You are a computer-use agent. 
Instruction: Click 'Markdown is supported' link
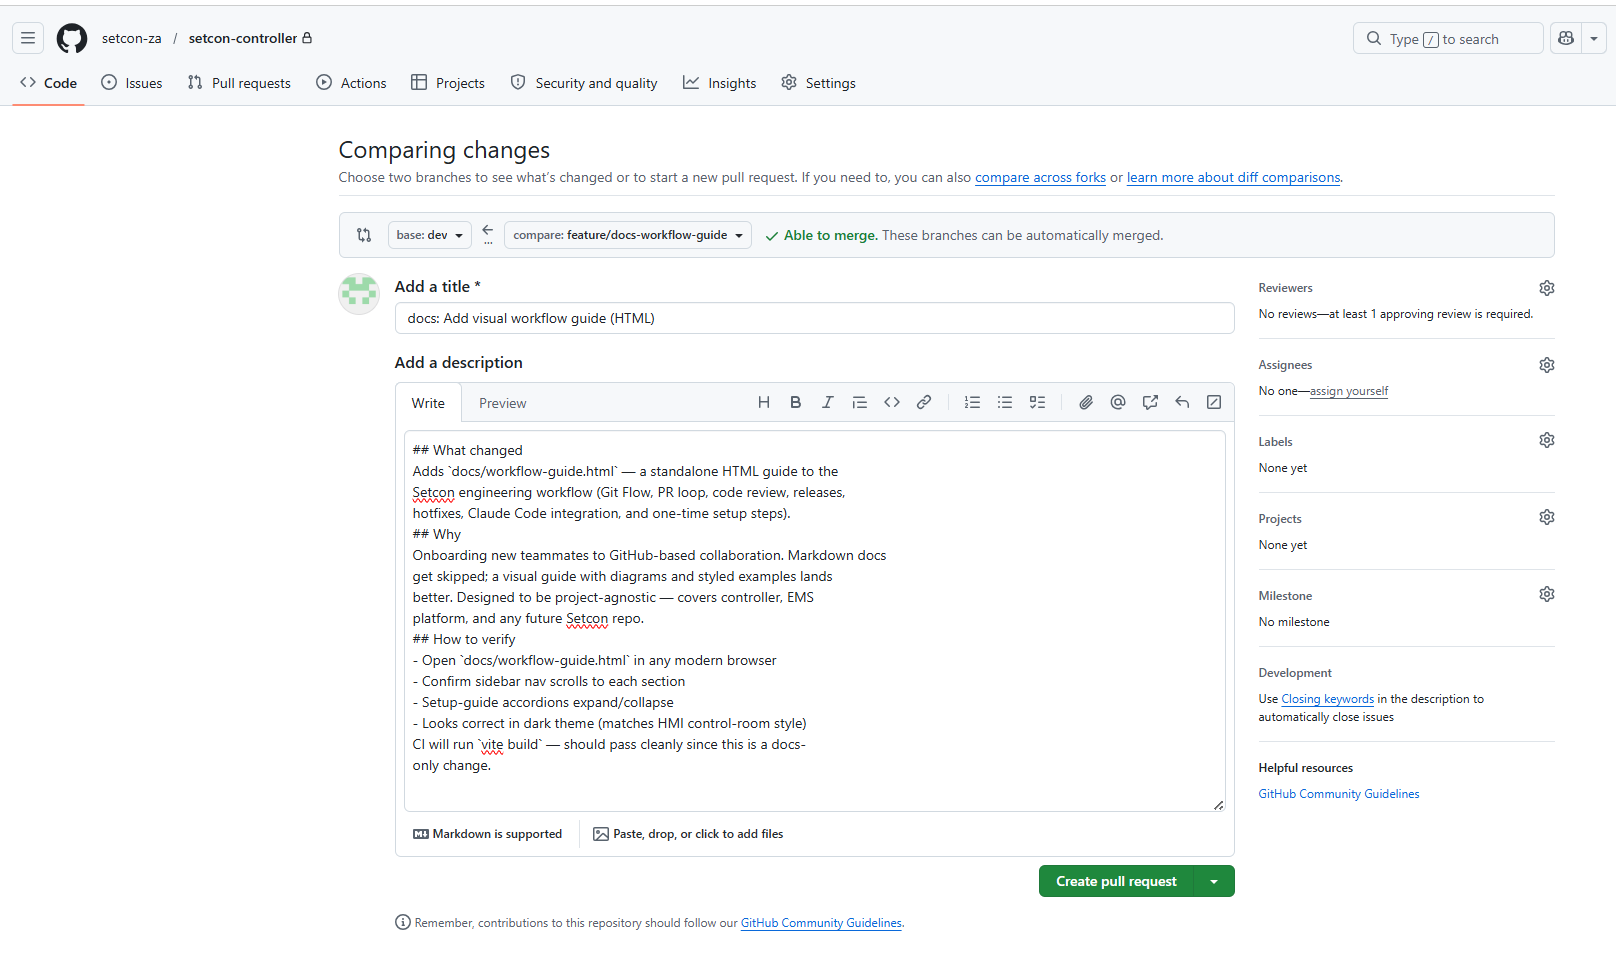coord(488,834)
